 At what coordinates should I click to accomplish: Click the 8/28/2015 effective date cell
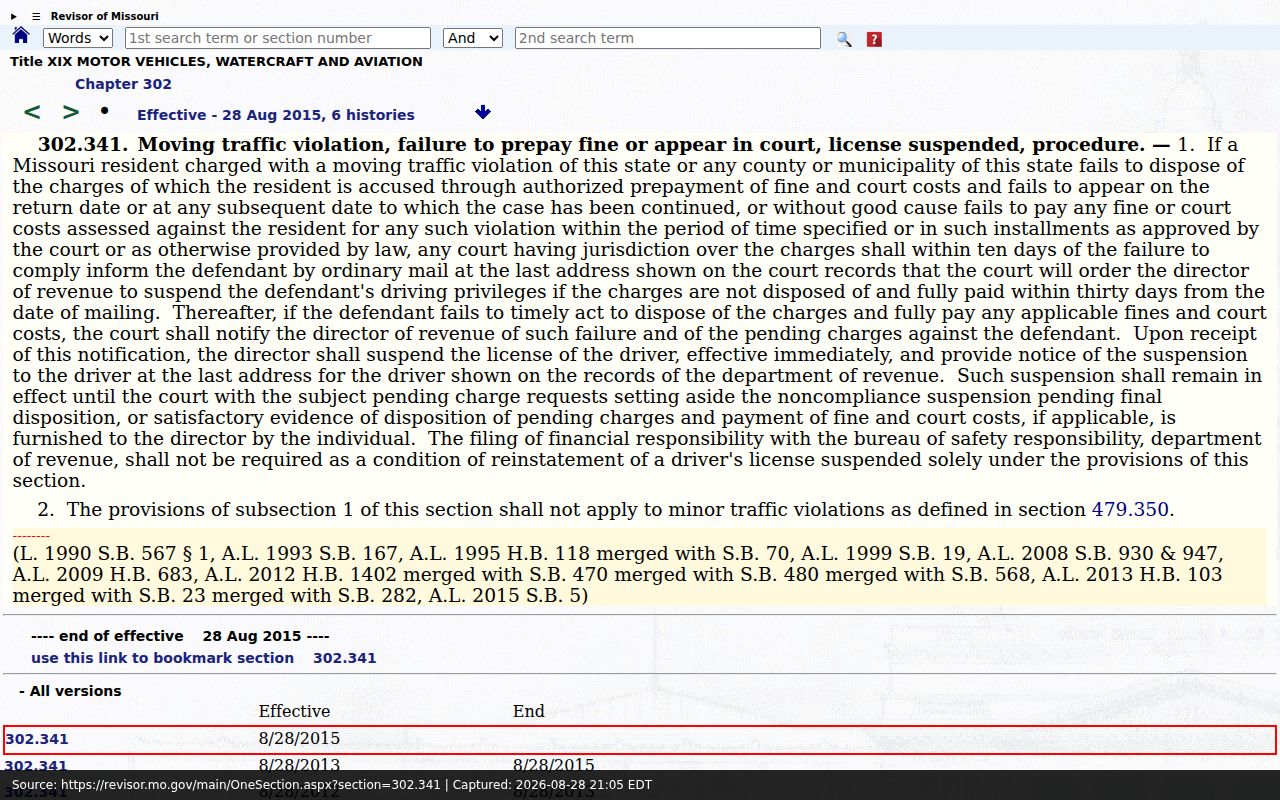[299, 739]
